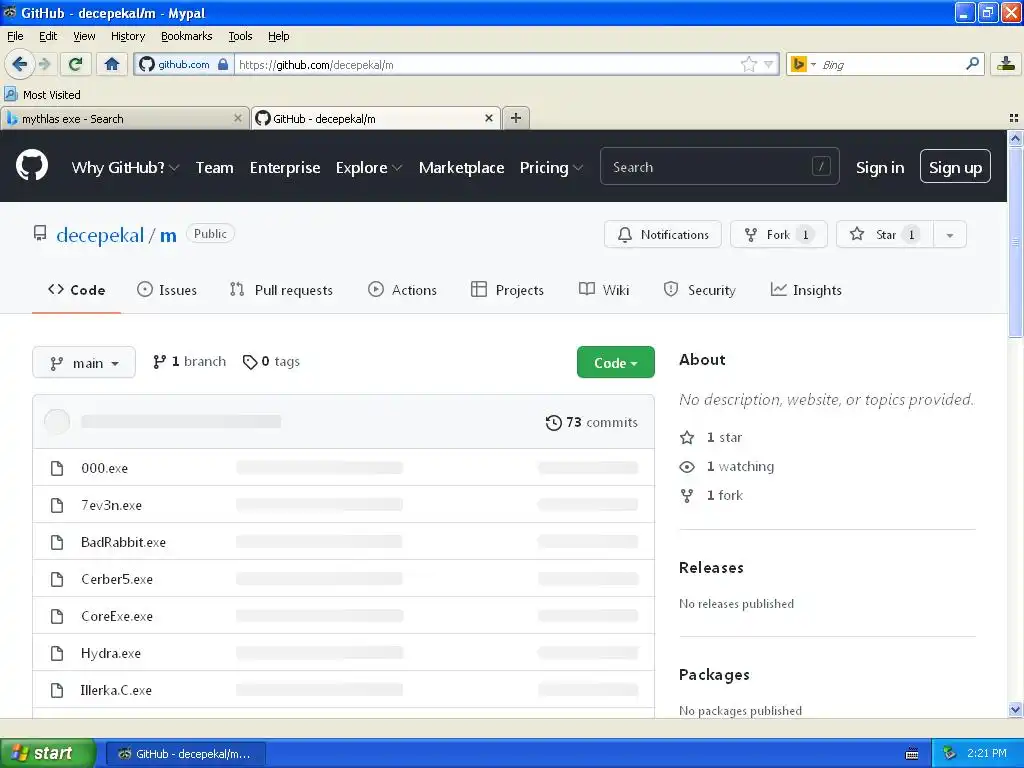
Task: Open the decepekal user link
Action: tap(100, 235)
